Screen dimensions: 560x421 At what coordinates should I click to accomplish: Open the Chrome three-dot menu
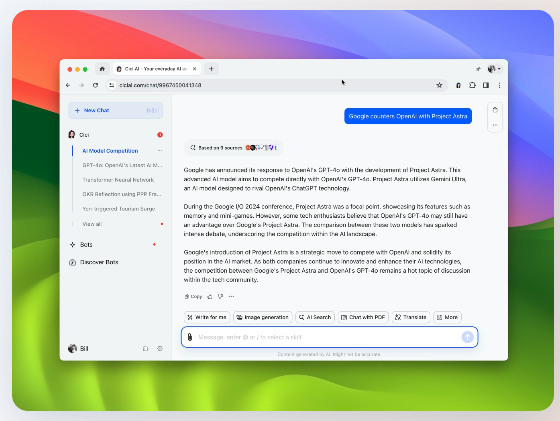pyautogui.click(x=499, y=85)
